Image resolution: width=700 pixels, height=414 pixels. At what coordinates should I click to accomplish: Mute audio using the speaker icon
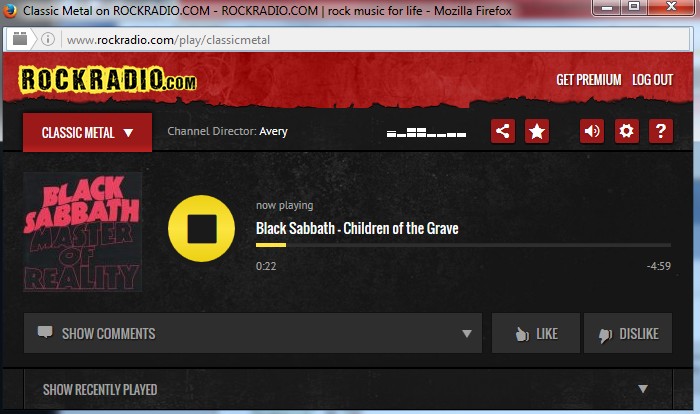click(x=592, y=131)
